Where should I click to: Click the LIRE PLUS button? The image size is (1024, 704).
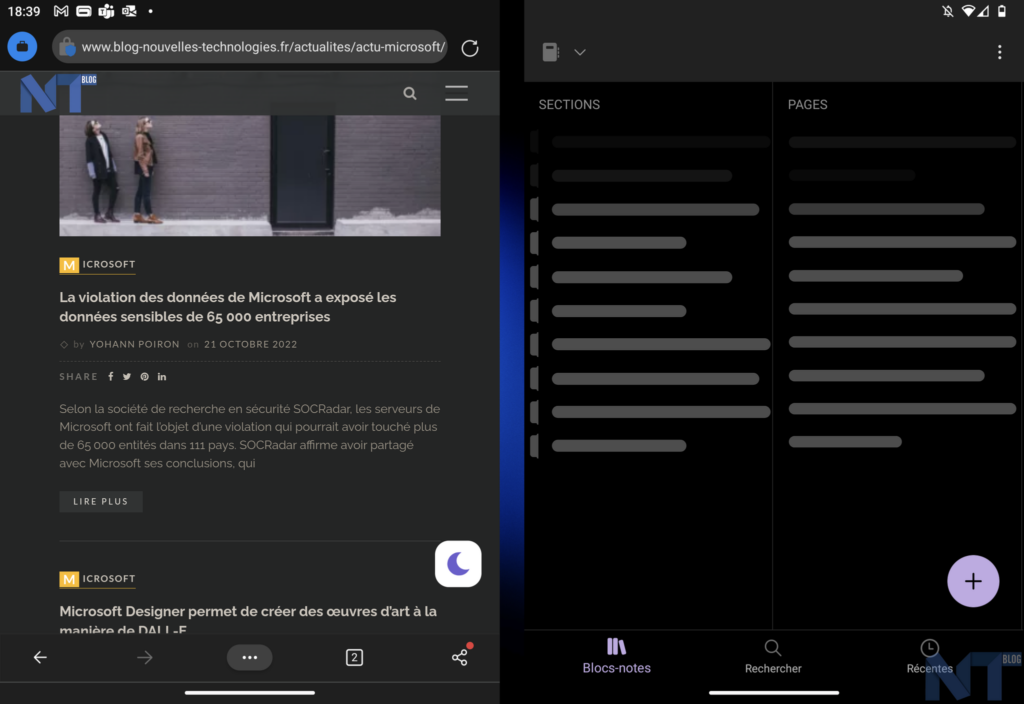coord(101,502)
